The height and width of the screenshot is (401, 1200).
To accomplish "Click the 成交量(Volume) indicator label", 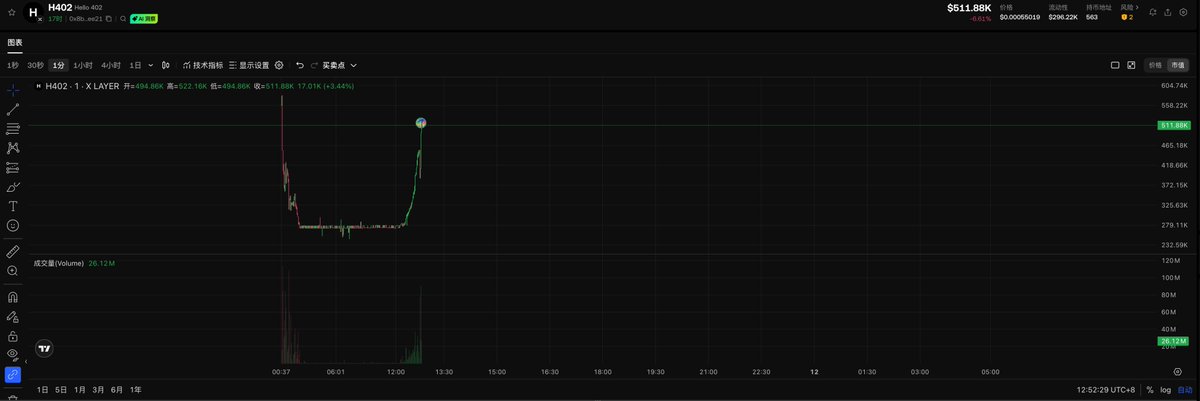I will tap(59, 263).
